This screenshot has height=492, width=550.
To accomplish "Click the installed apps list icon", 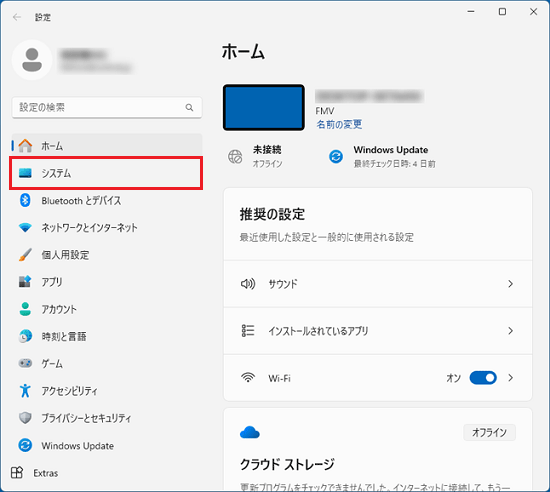I will [248, 331].
